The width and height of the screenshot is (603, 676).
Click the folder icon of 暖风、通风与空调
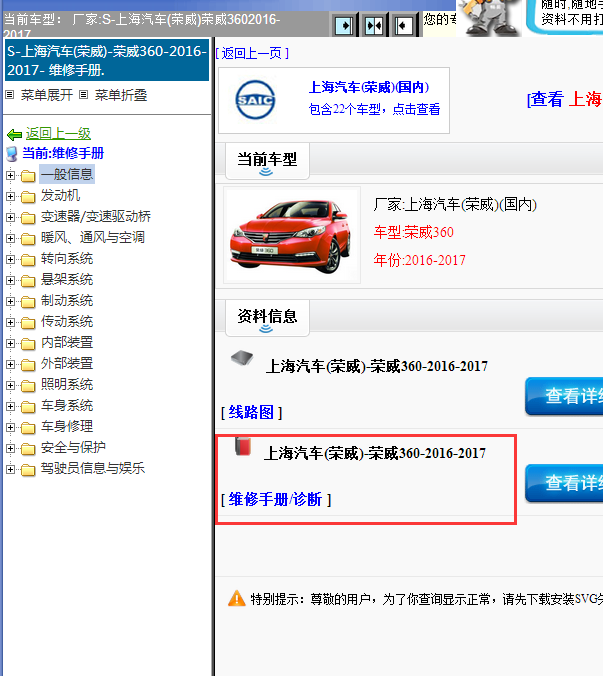pyautogui.click(x=28, y=238)
